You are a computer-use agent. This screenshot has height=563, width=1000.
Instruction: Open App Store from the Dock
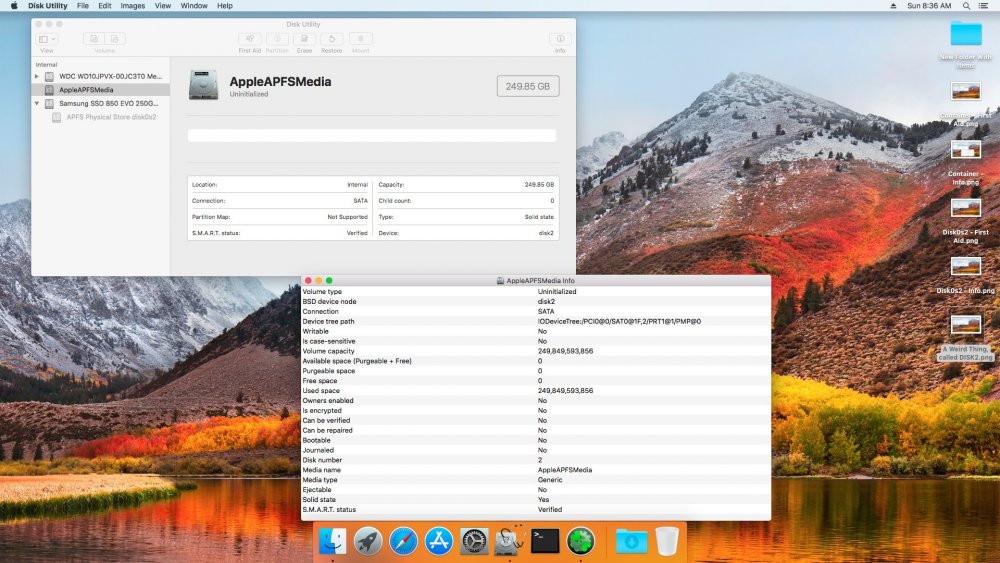[439, 541]
